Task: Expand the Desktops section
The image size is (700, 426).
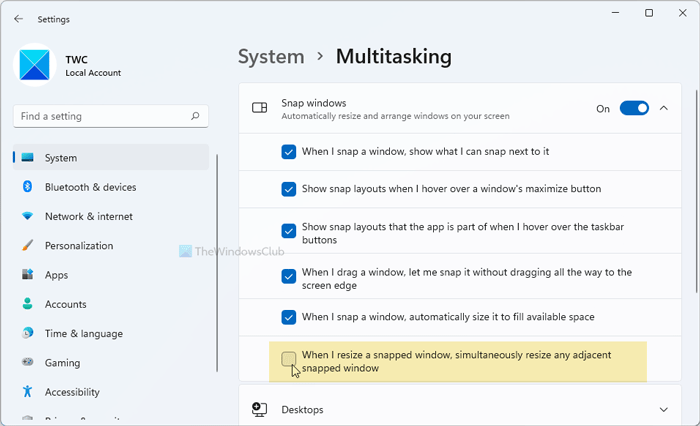Action: pos(664,409)
